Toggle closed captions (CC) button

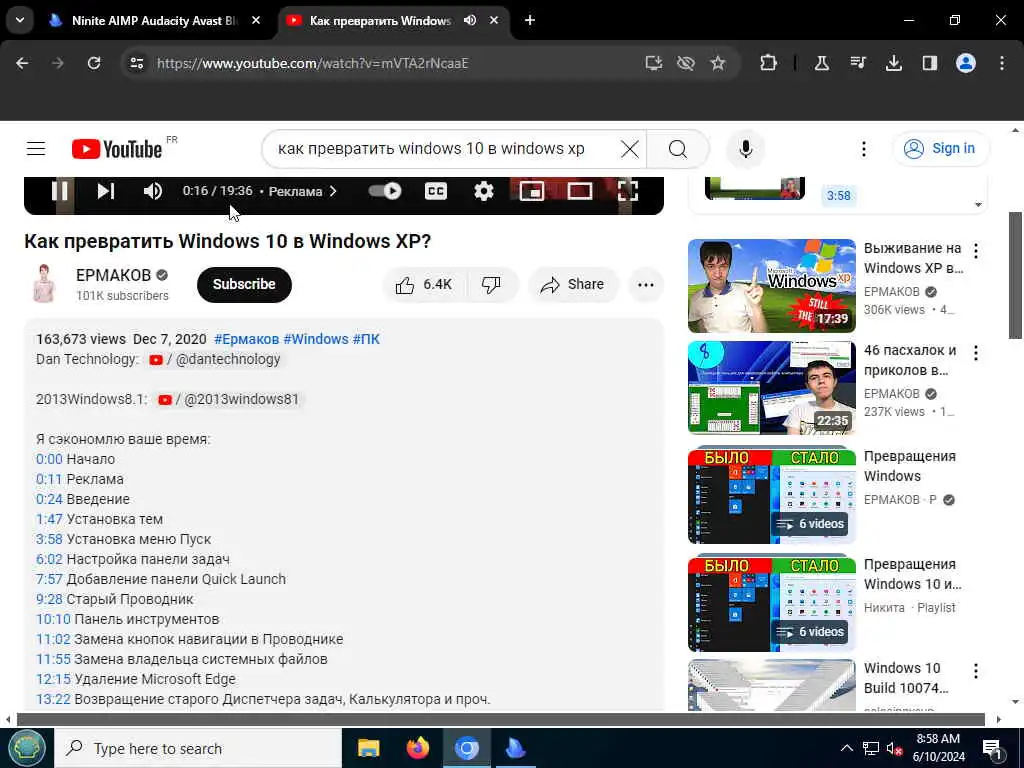click(436, 191)
